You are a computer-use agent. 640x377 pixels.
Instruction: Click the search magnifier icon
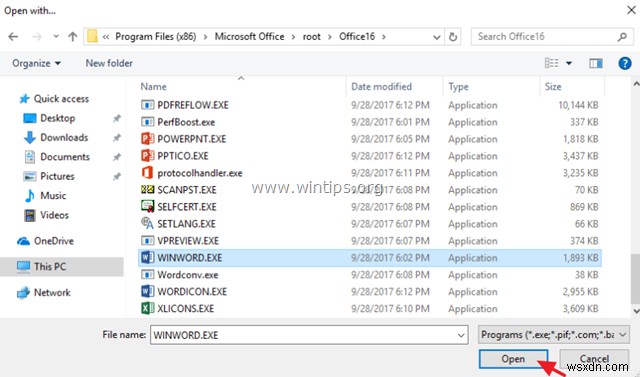point(622,37)
